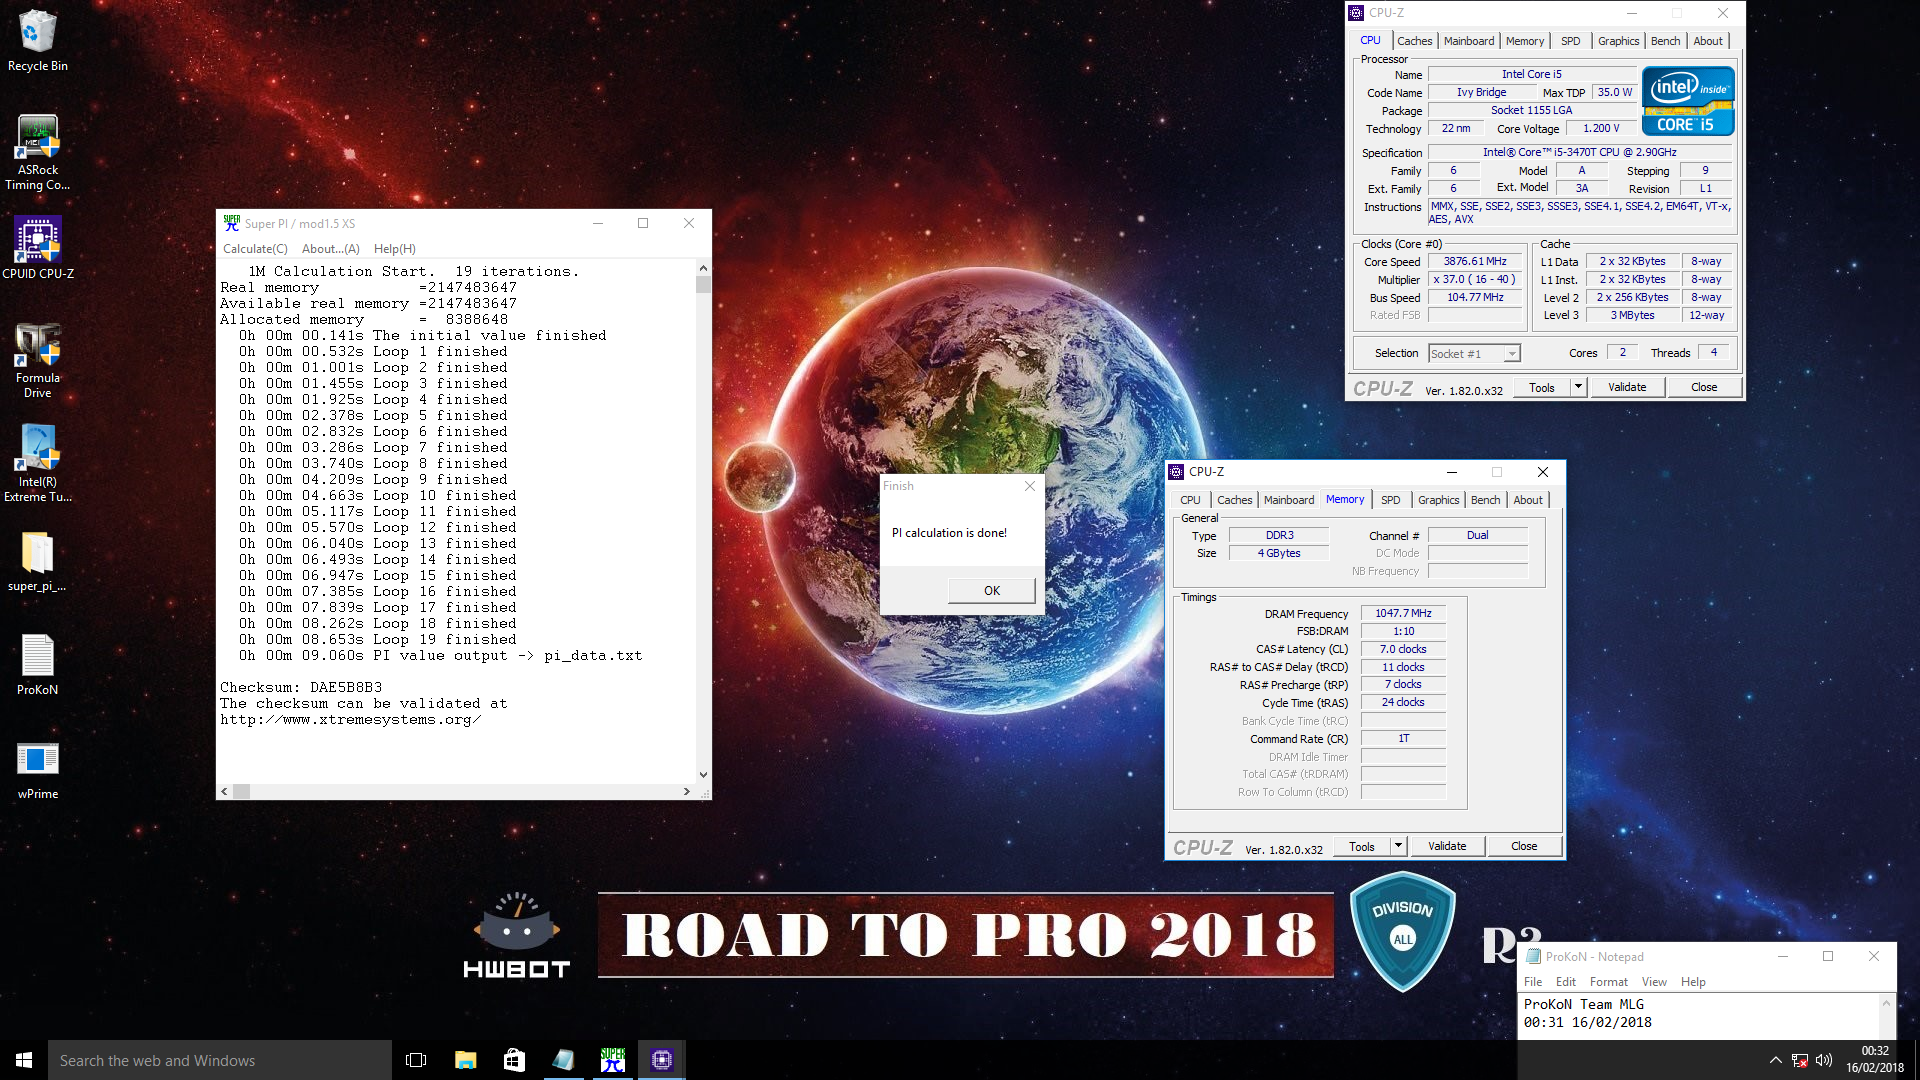The height and width of the screenshot is (1080, 1920).
Task: Open ASRock Timing Configurator desktop icon
Action: pos(38,152)
